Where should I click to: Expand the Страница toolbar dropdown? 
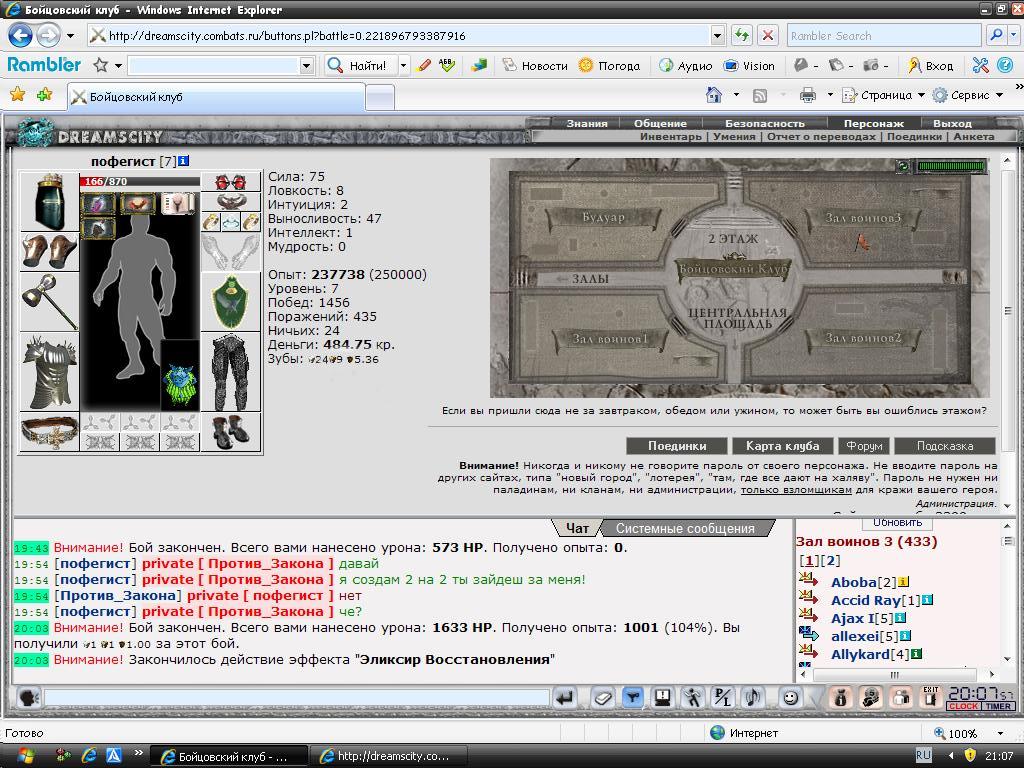click(921, 95)
